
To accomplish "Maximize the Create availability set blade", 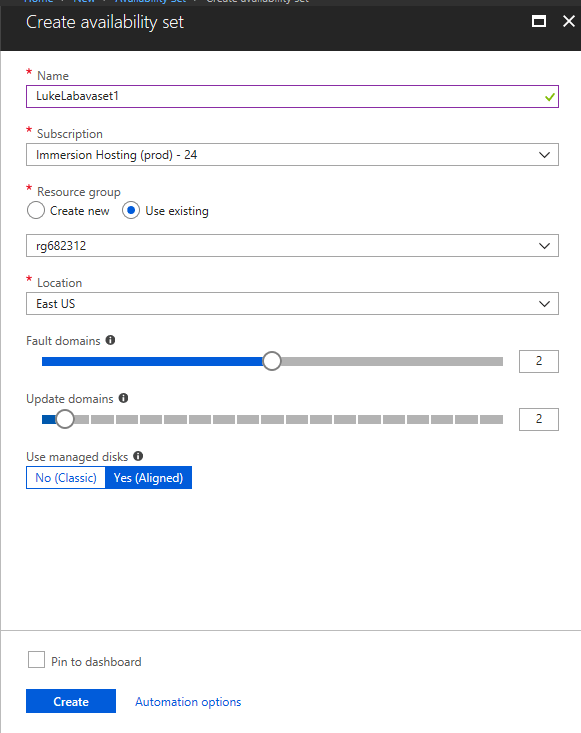I will (x=539, y=21).
